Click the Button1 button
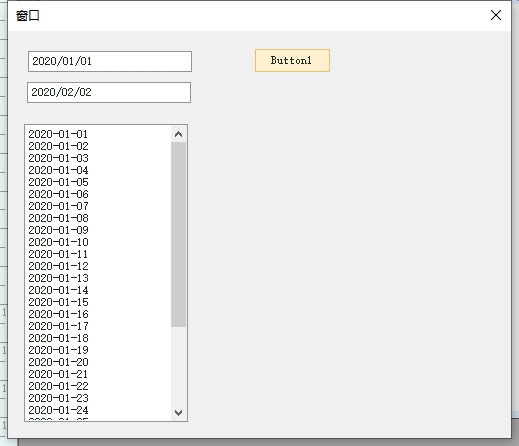The height and width of the screenshot is (446, 519). pyautogui.click(x=292, y=60)
